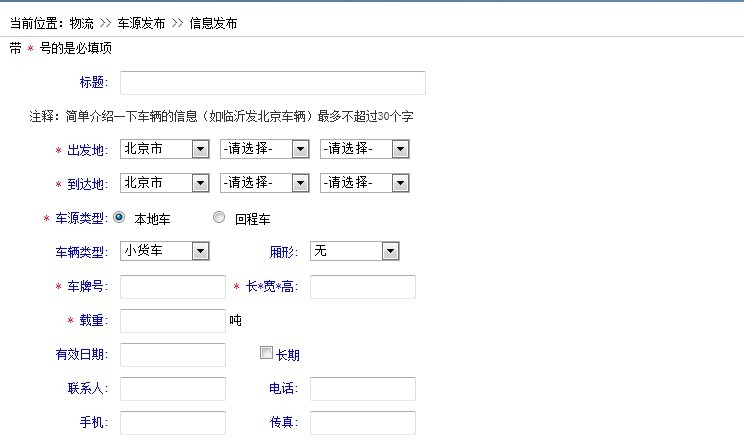Open the third 出发地 -请选择- dropdown
The width and height of the screenshot is (744, 438).
tap(365, 149)
